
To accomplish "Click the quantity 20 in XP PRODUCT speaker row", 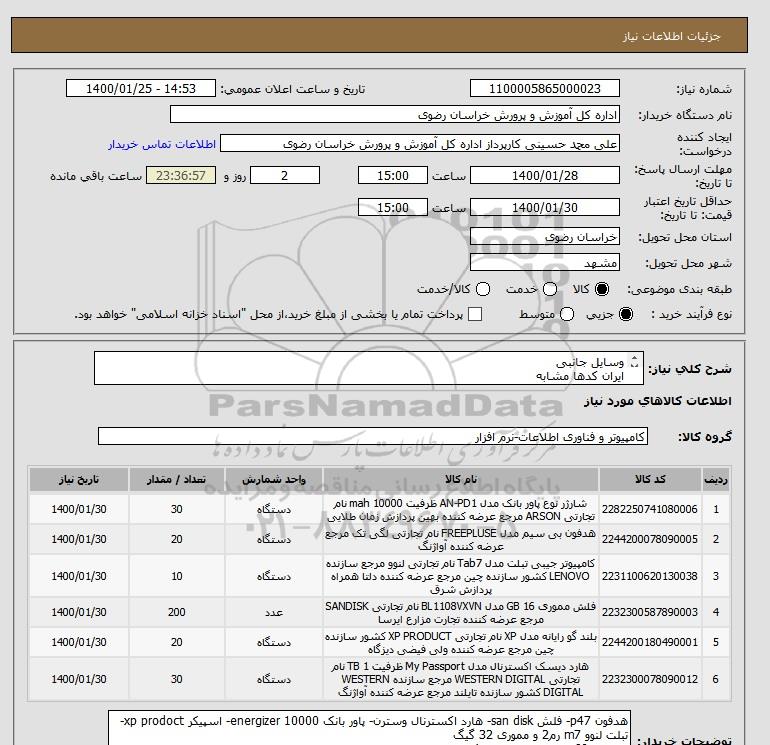I will pyautogui.click(x=177, y=642).
